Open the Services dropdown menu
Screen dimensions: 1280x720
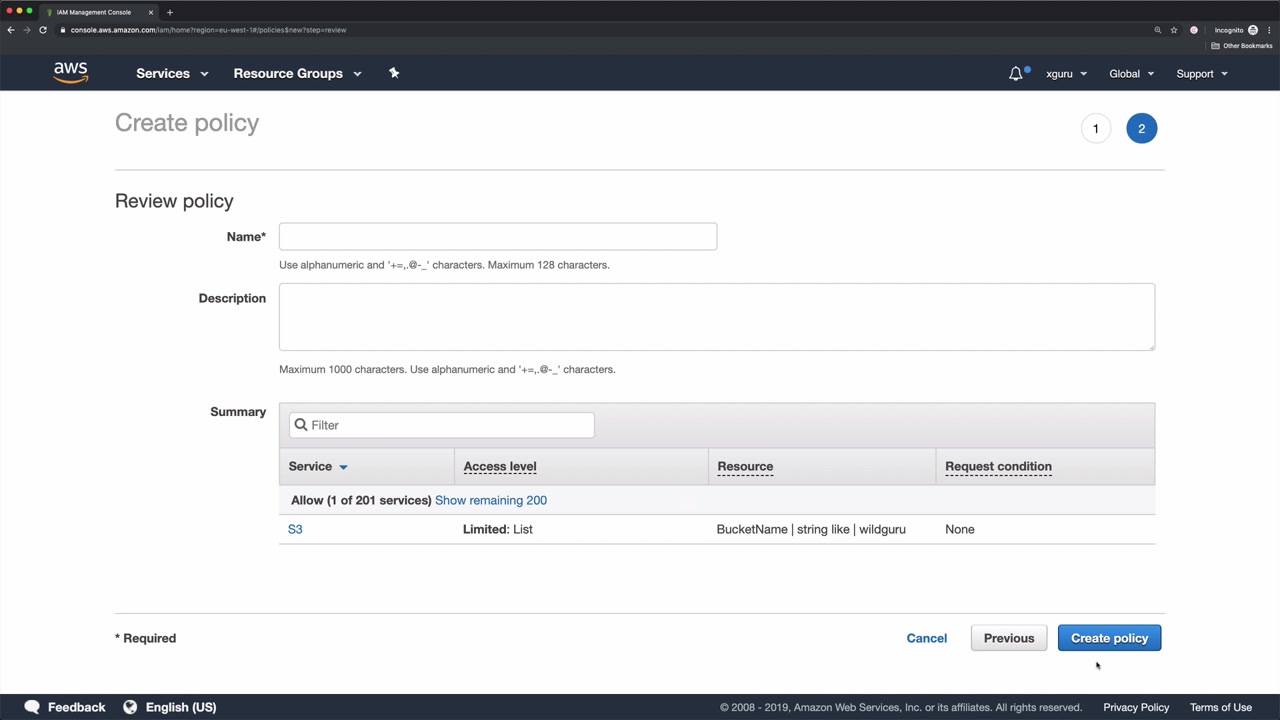coord(172,73)
